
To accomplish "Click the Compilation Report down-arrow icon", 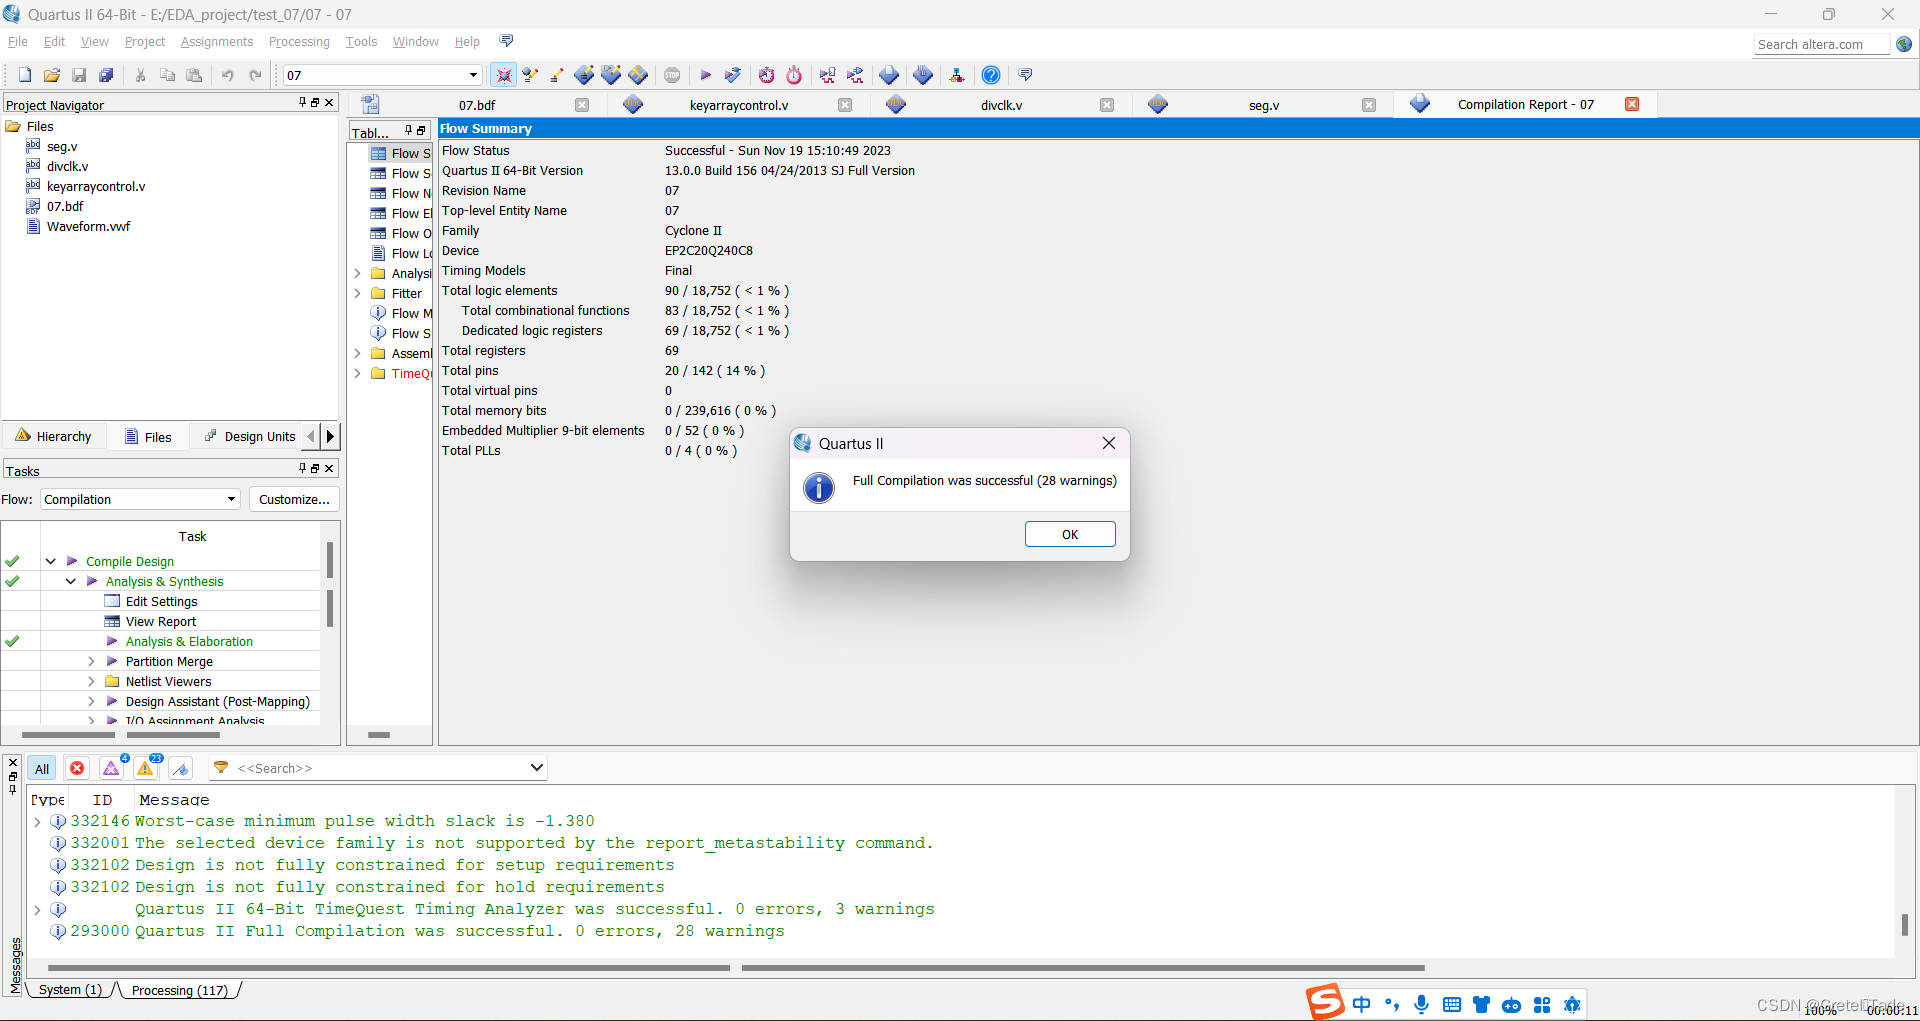I will 889,75.
